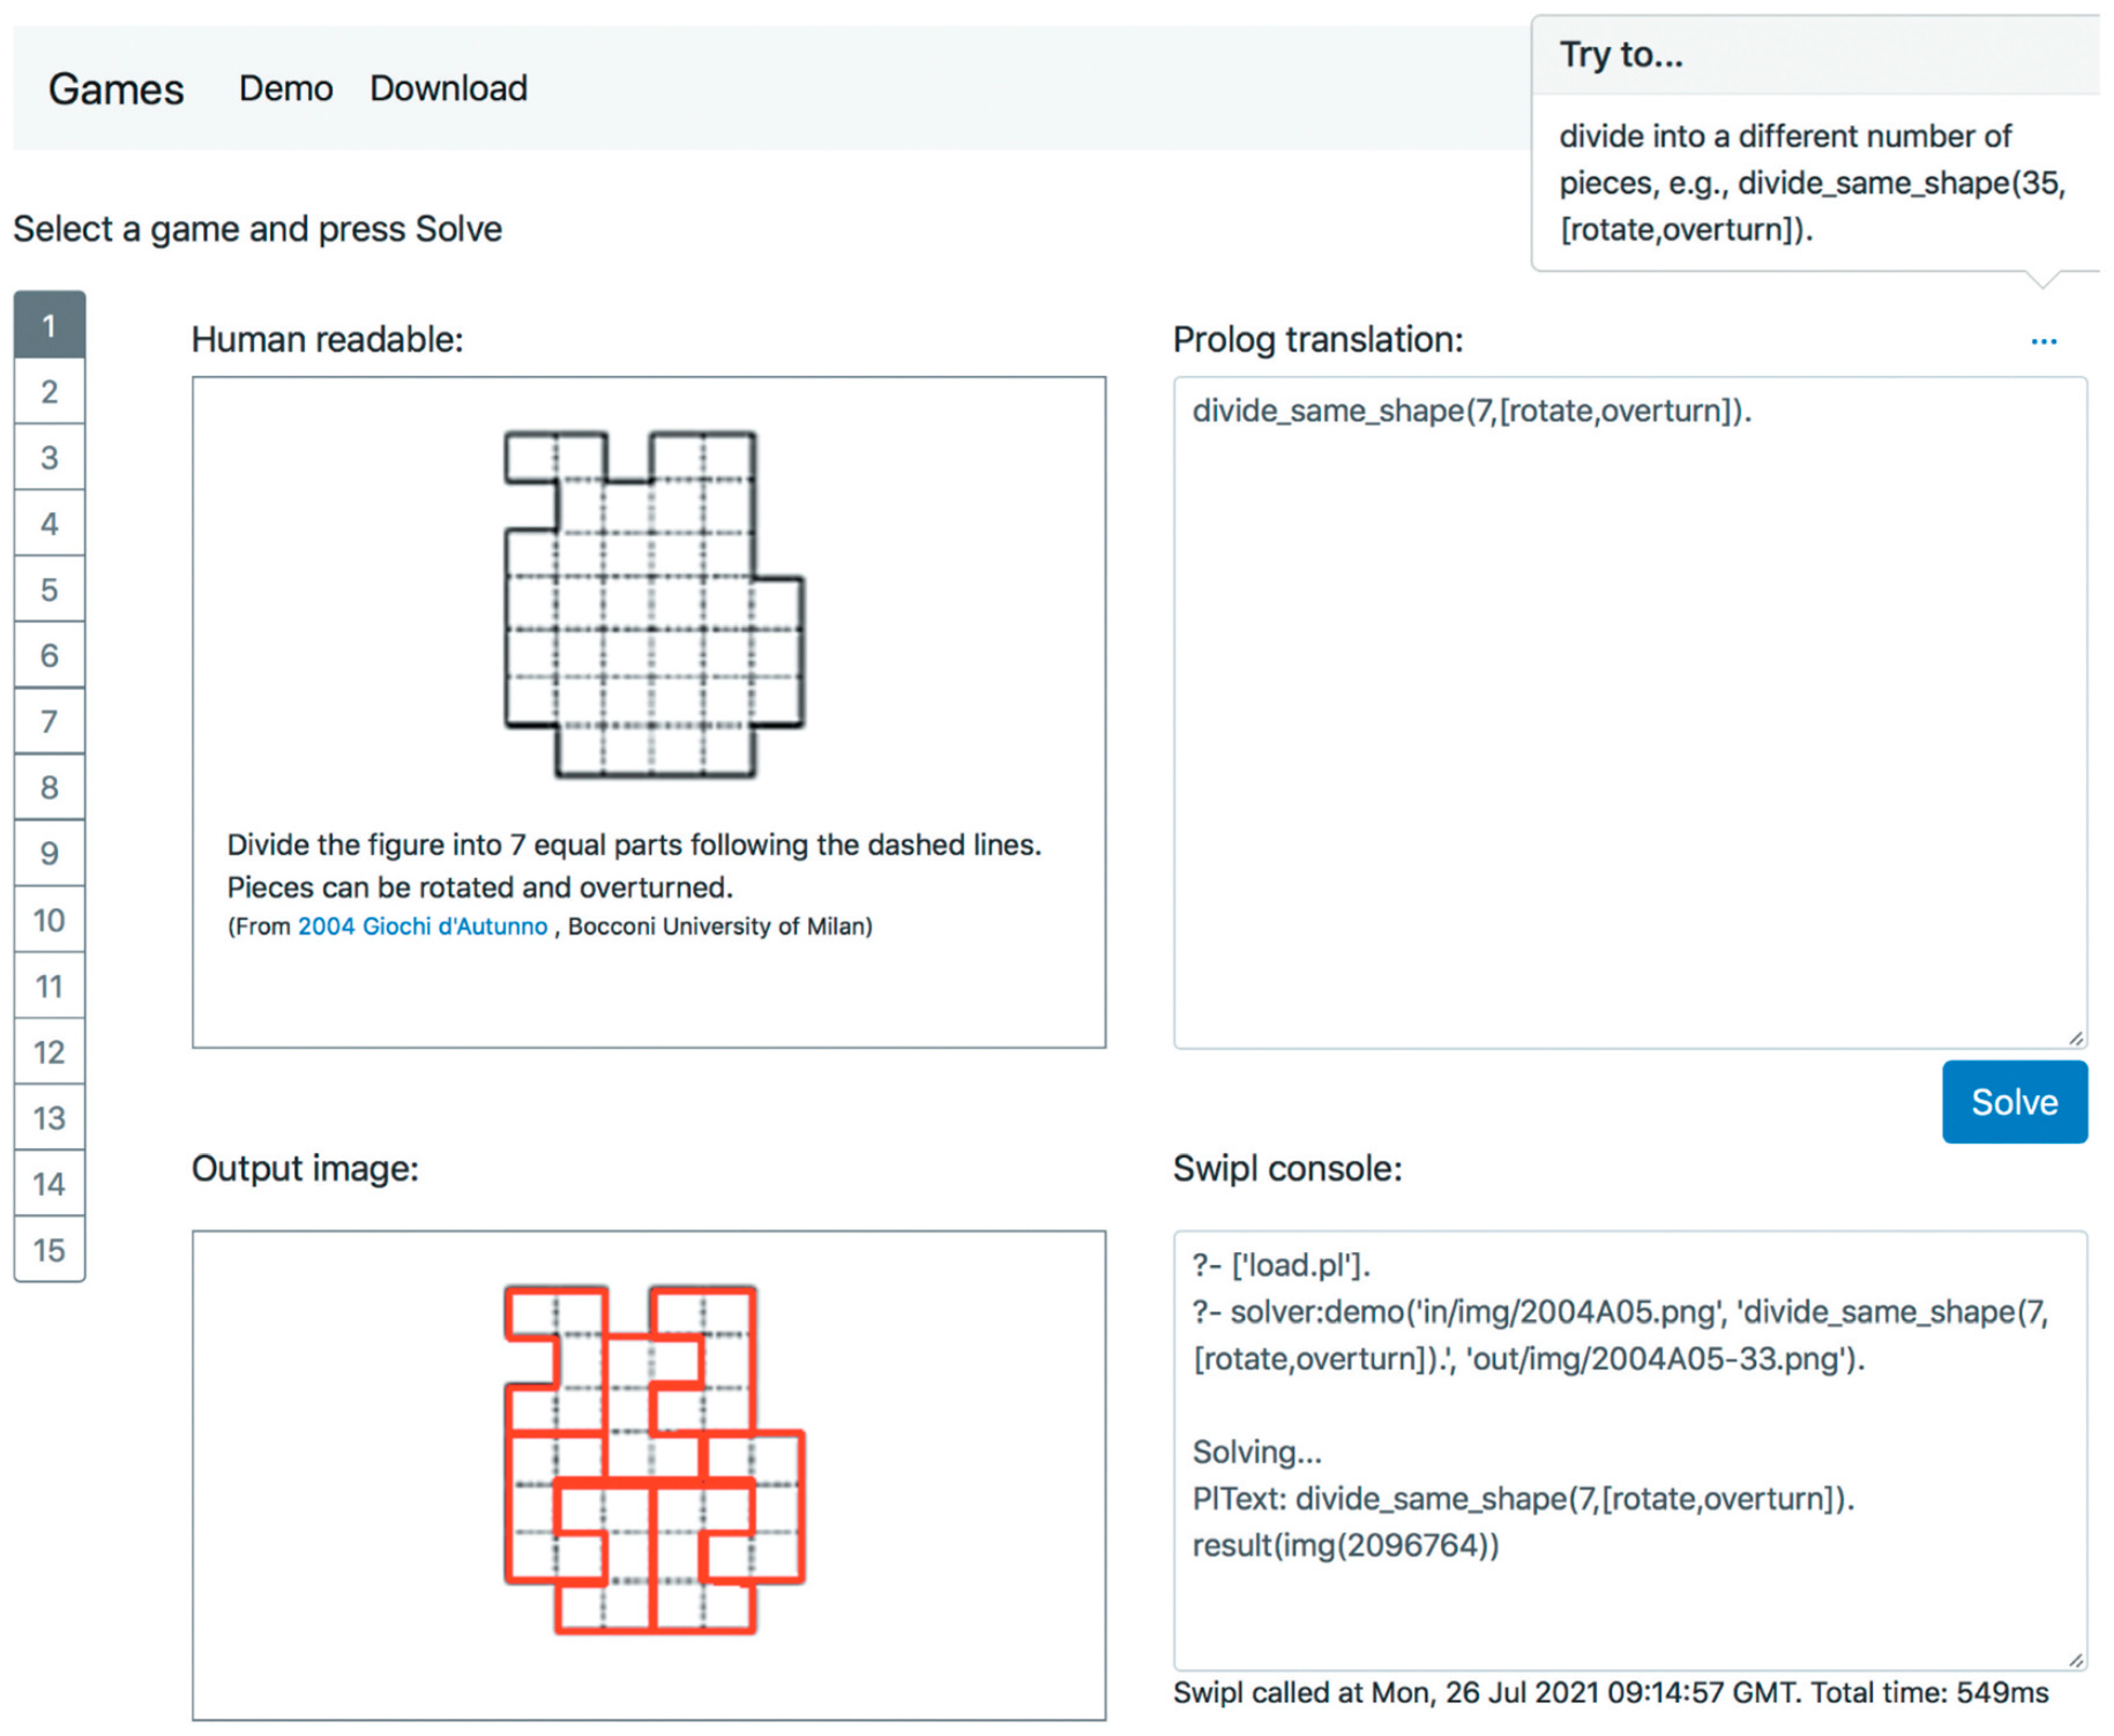The height and width of the screenshot is (1736, 2114).
Task: Open the Games menu
Action: pyautogui.click(x=116, y=88)
